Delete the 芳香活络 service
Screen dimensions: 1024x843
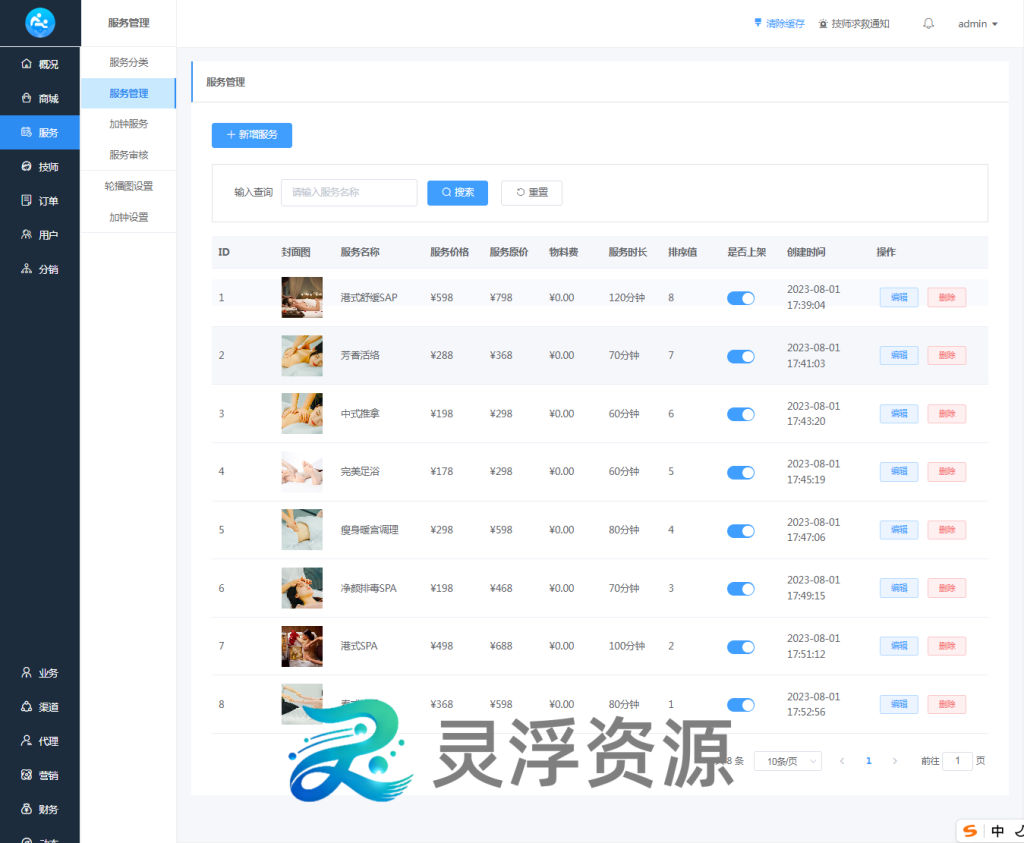(x=946, y=355)
